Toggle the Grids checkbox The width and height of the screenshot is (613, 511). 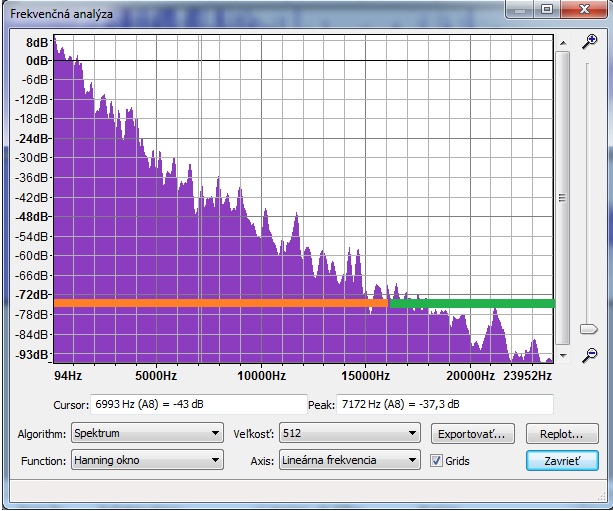436,461
